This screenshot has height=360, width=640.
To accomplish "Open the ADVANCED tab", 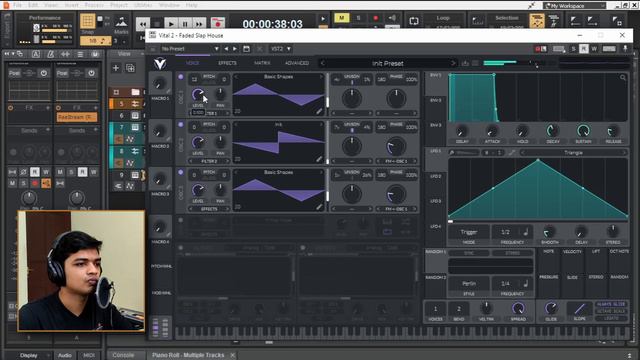I will [x=297, y=63].
